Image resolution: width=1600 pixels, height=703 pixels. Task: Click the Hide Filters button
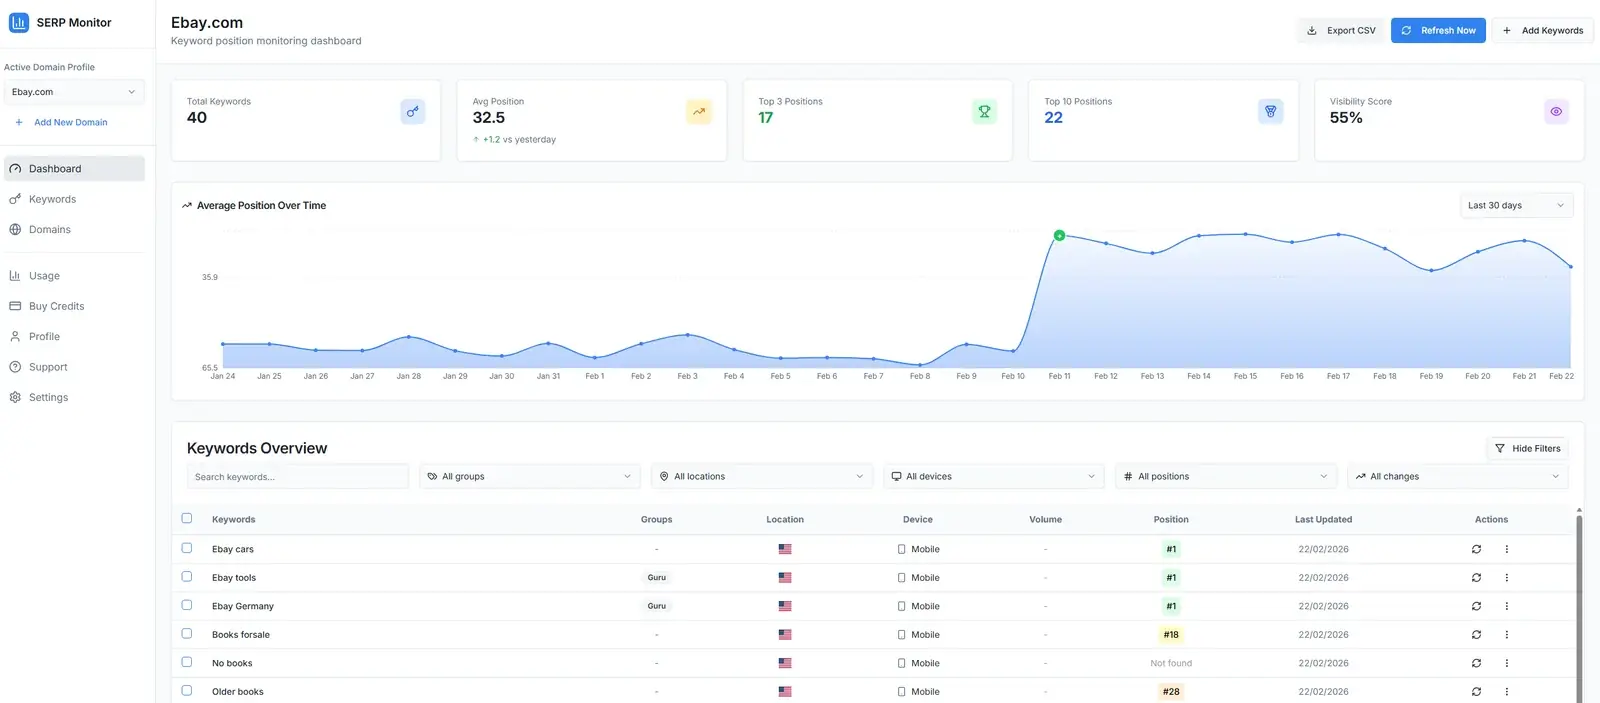[x=1527, y=449]
